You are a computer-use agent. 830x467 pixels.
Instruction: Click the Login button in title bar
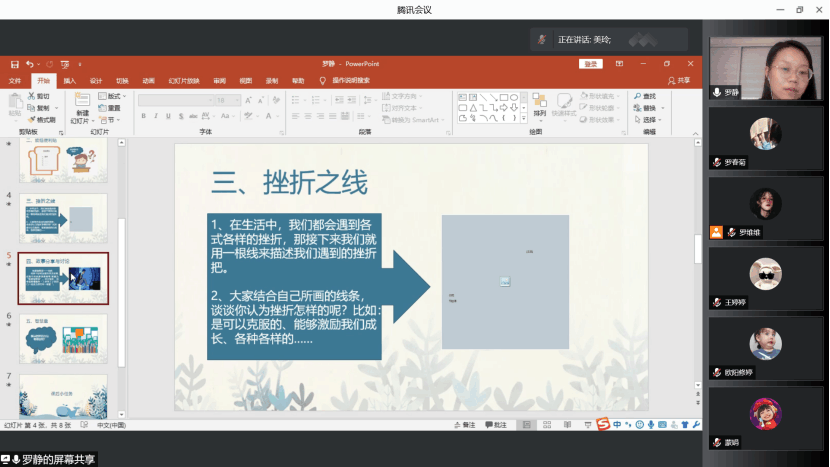(591, 64)
